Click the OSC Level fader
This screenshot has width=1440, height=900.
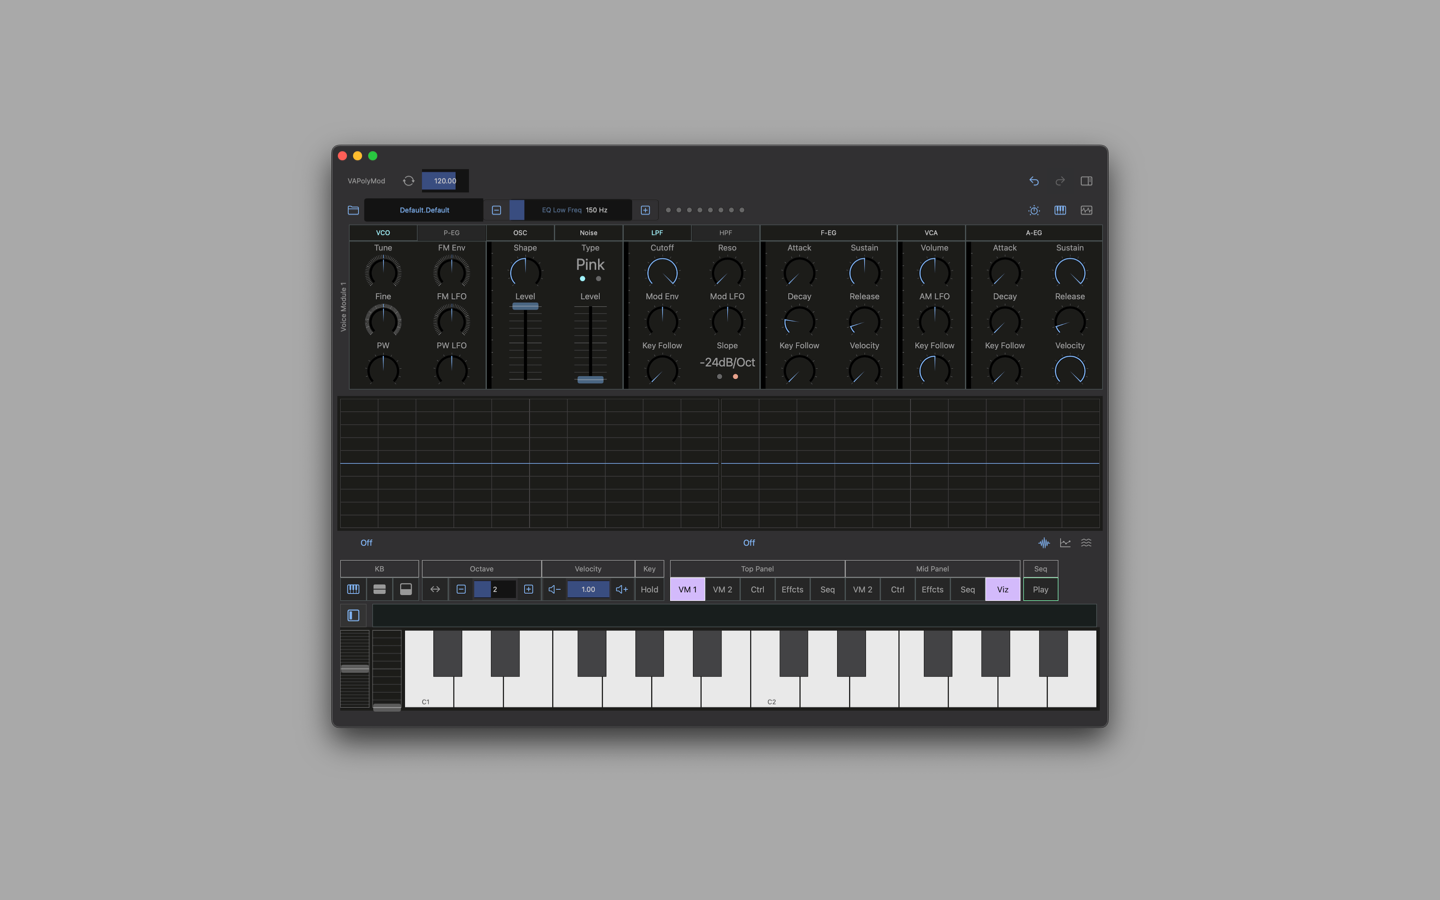point(525,343)
